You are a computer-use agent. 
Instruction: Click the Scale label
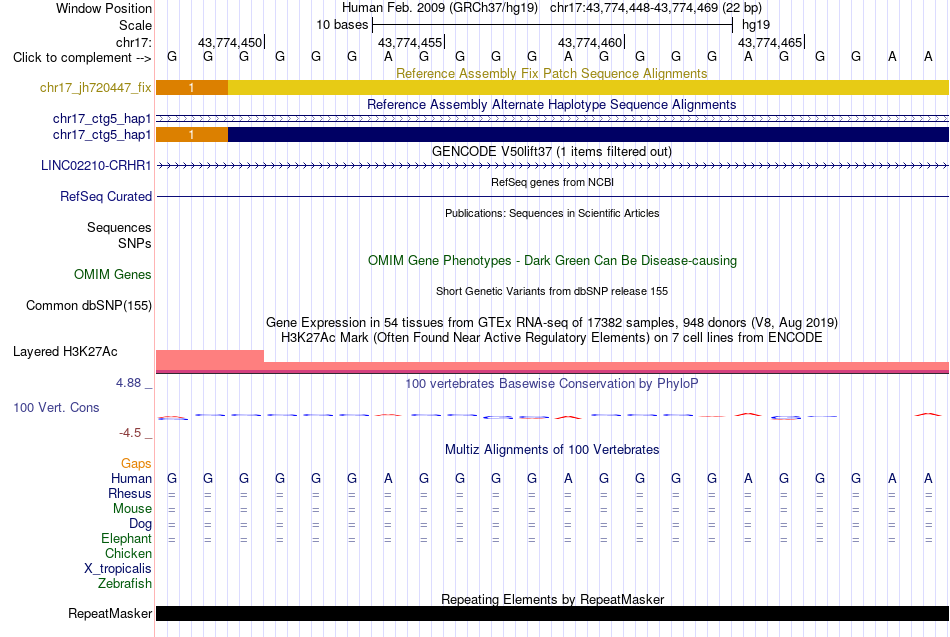point(135,25)
